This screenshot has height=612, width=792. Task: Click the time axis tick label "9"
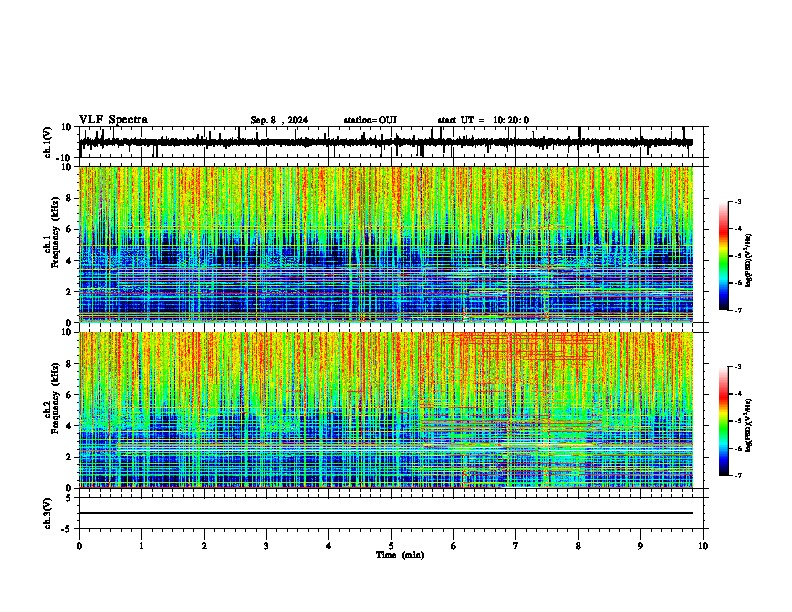click(x=640, y=546)
